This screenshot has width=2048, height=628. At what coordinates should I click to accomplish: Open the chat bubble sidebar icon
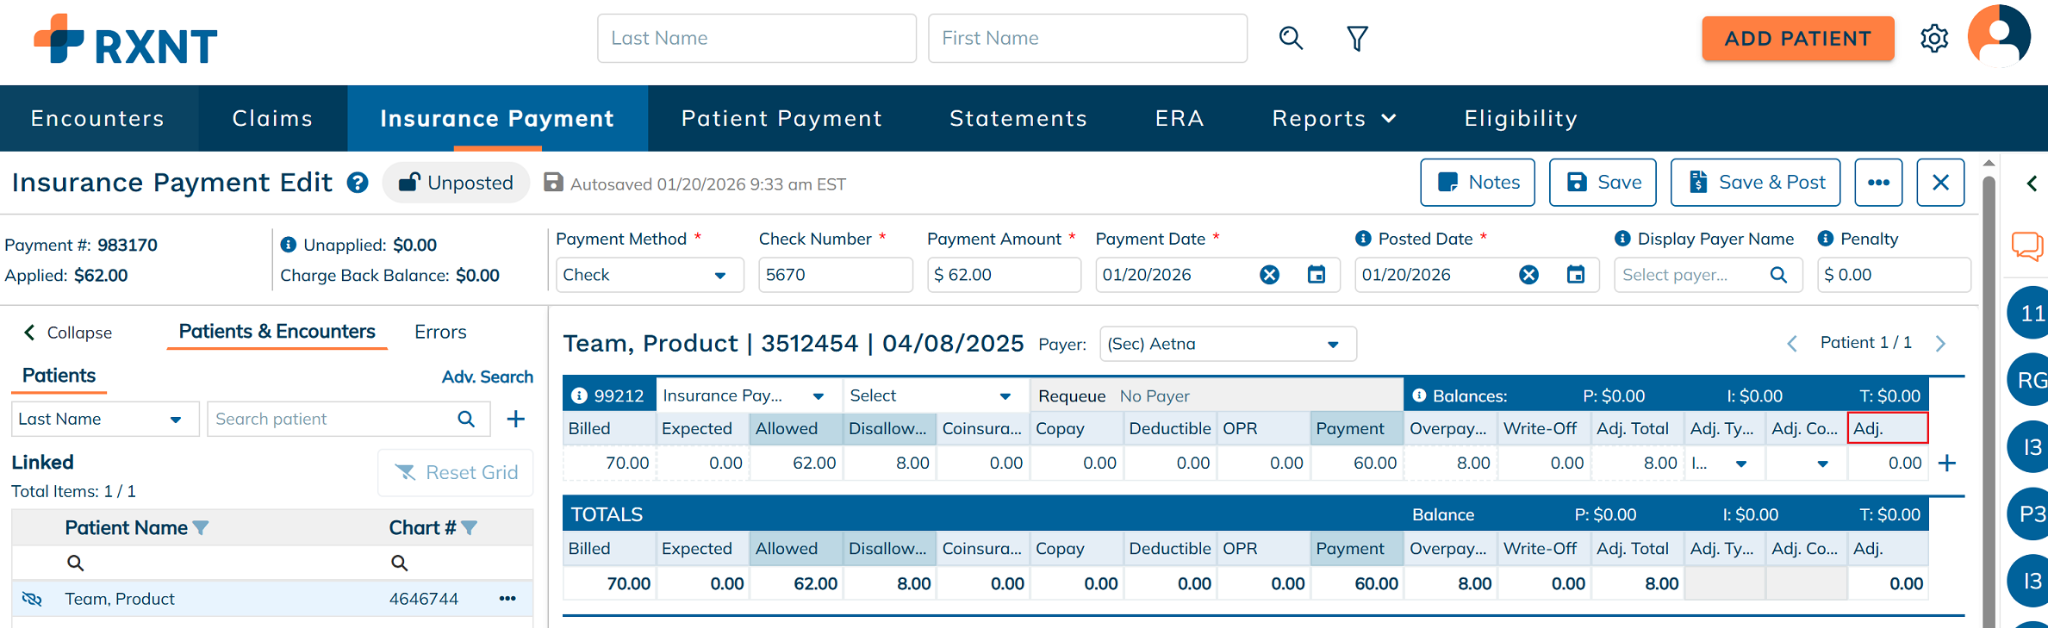pyautogui.click(x=2027, y=245)
